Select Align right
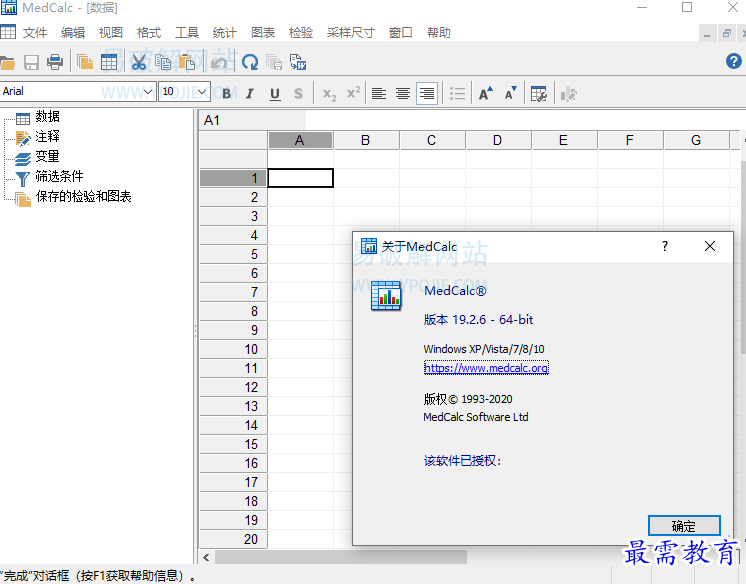The height and width of the screenshot is (584, 746). [427, 93]
